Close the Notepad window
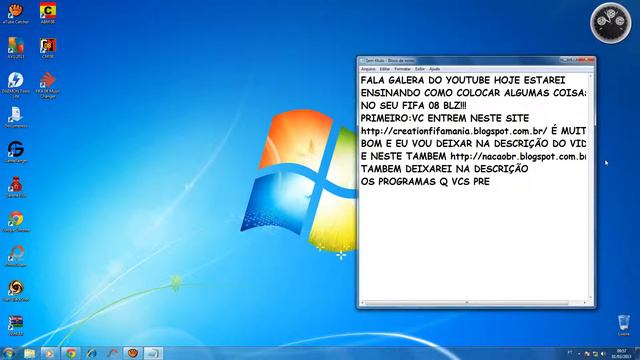 coord(587,60)
